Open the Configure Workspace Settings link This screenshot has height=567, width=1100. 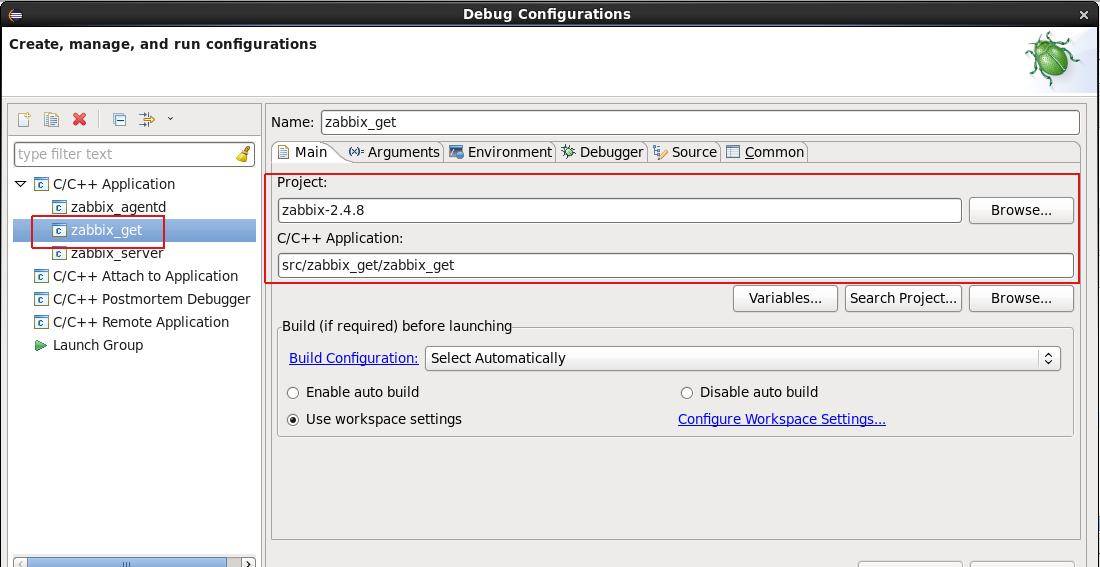[x=781, y=419]
